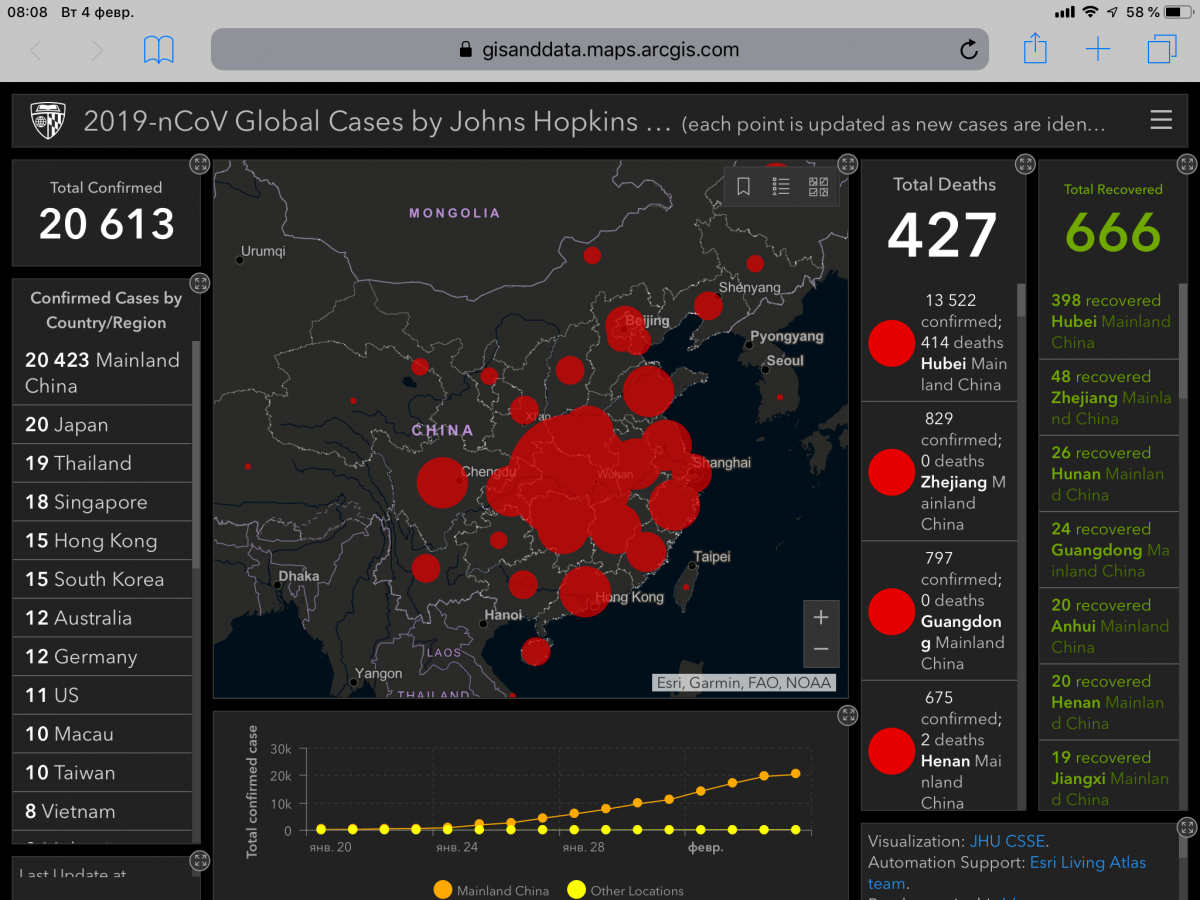Open Safari bookmarks book icon

pyautogui.click(x=159, y=49)
